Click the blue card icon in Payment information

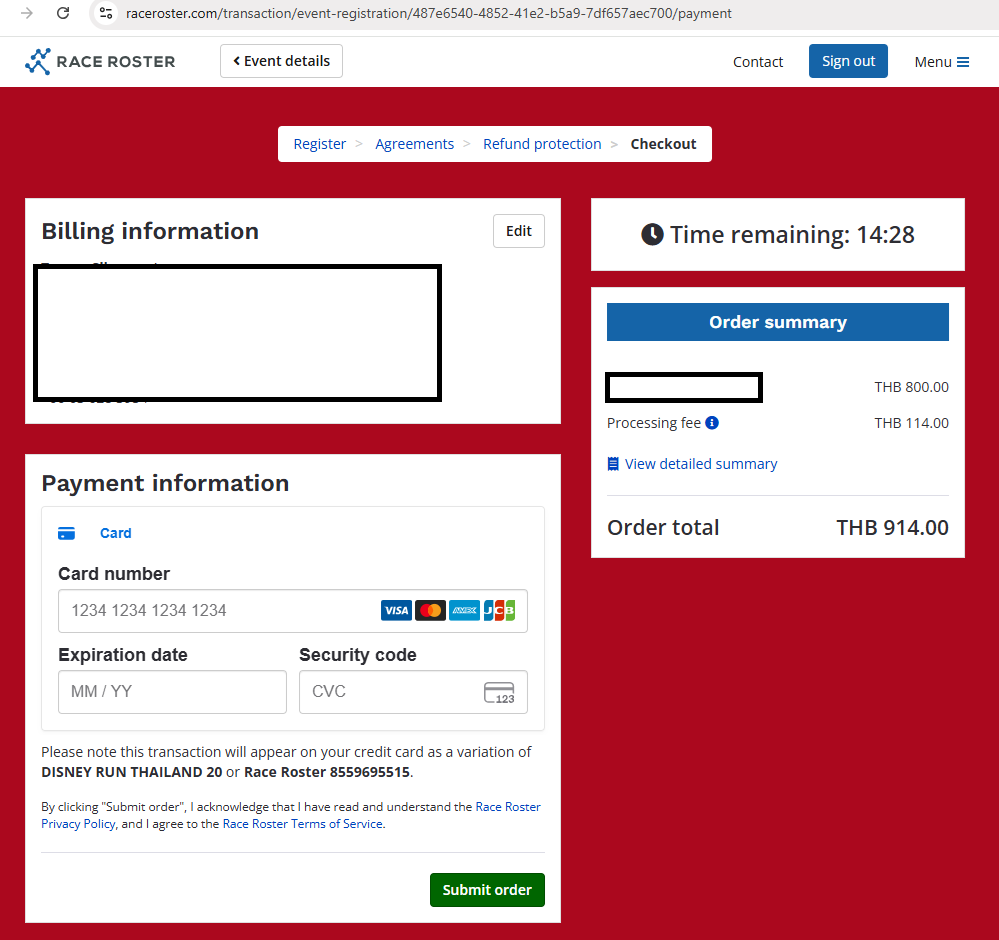[x=66, y=533]
